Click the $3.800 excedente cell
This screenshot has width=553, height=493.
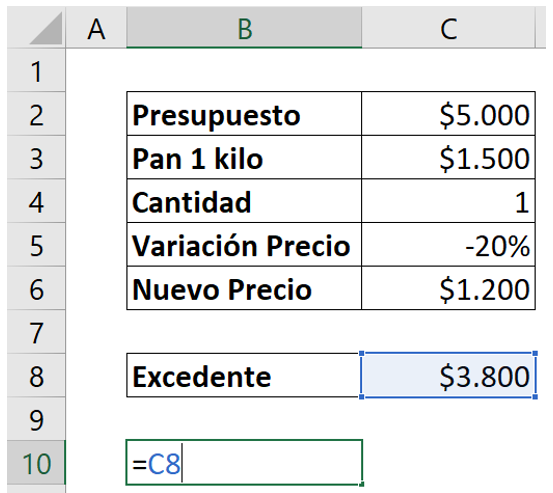[448, 375]
